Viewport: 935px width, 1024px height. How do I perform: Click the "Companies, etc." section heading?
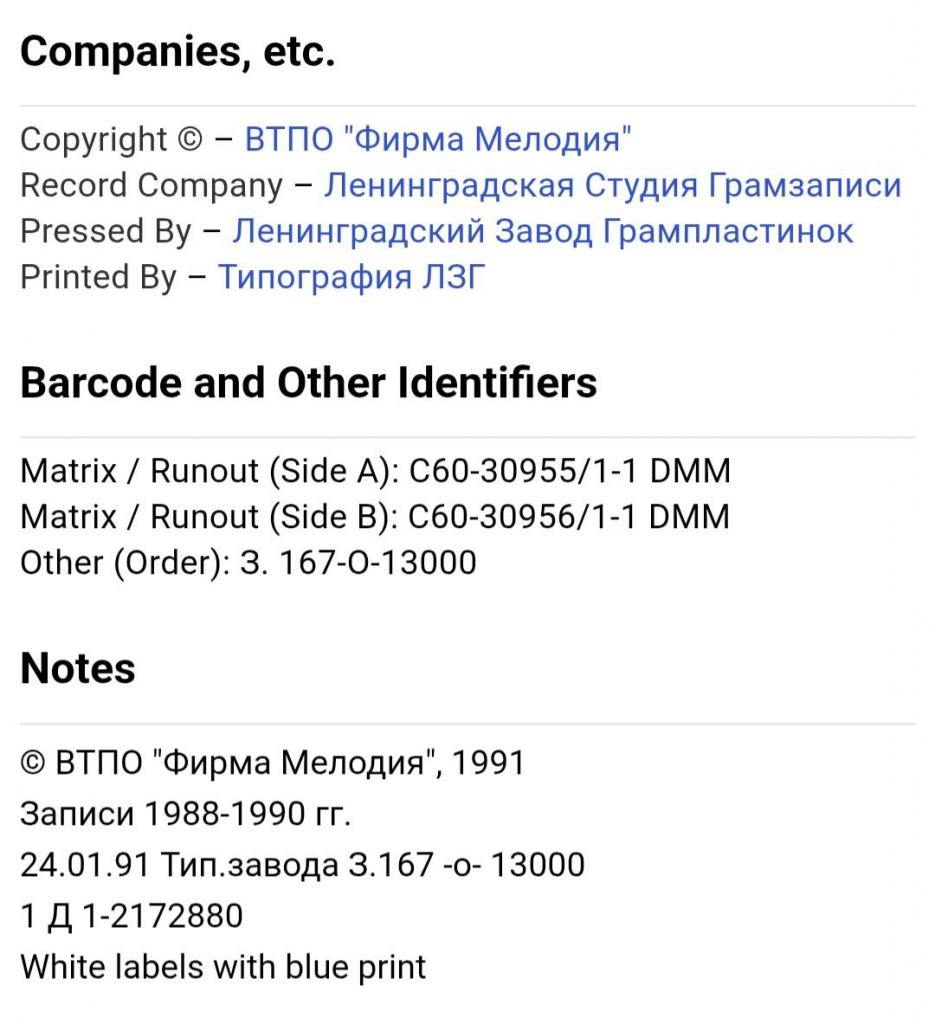click(x=177, y=53)
